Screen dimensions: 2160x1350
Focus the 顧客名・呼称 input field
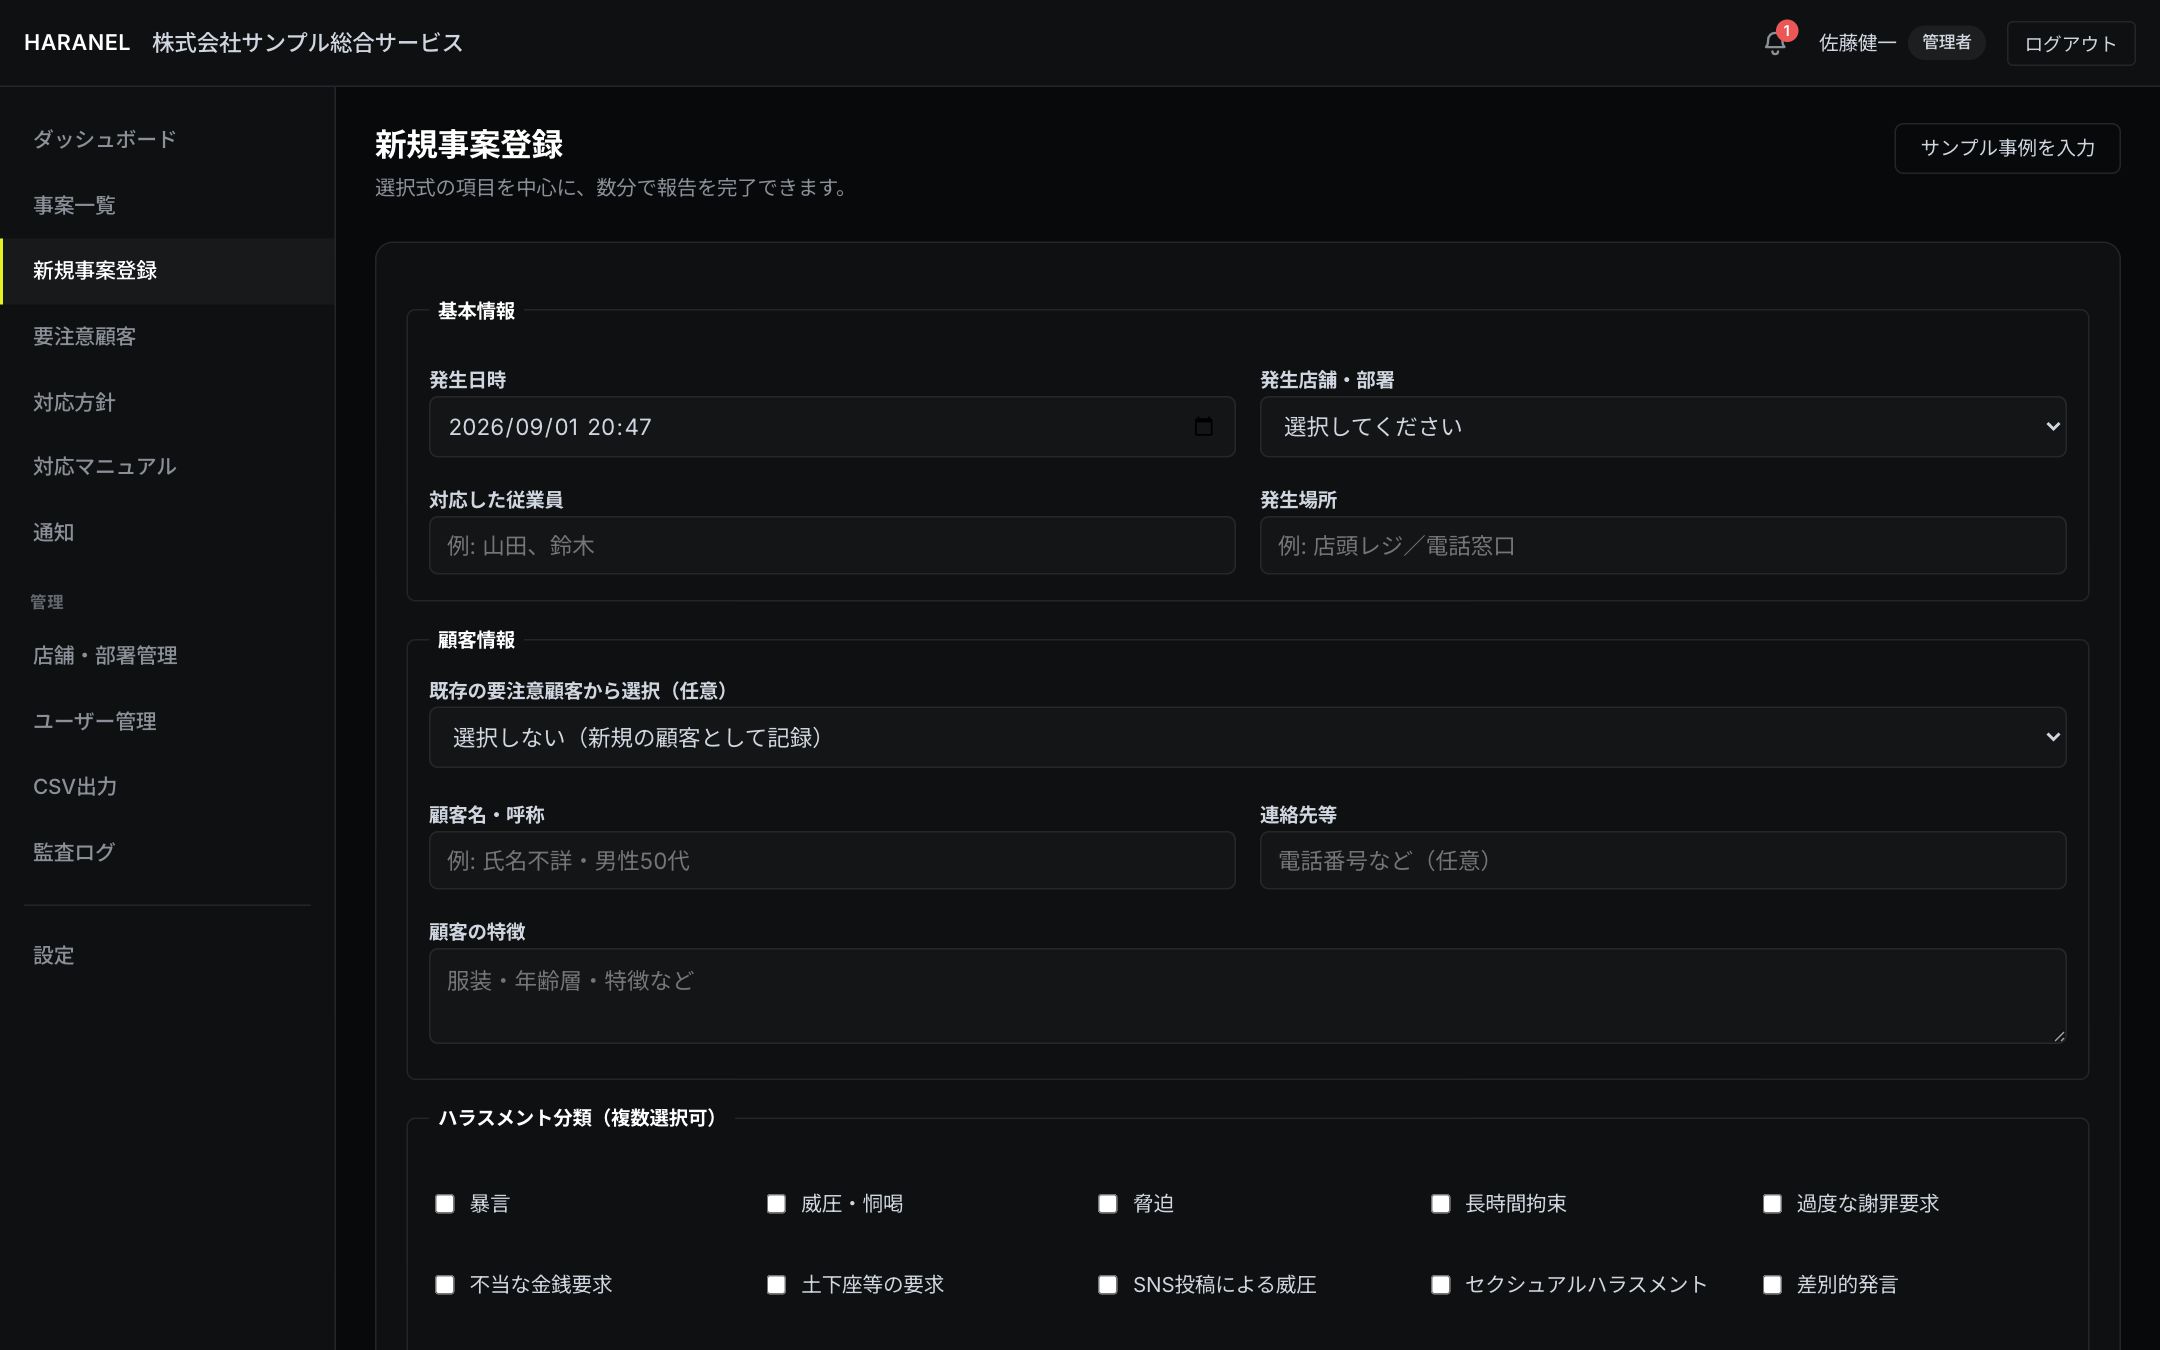(x=832, y=861)
